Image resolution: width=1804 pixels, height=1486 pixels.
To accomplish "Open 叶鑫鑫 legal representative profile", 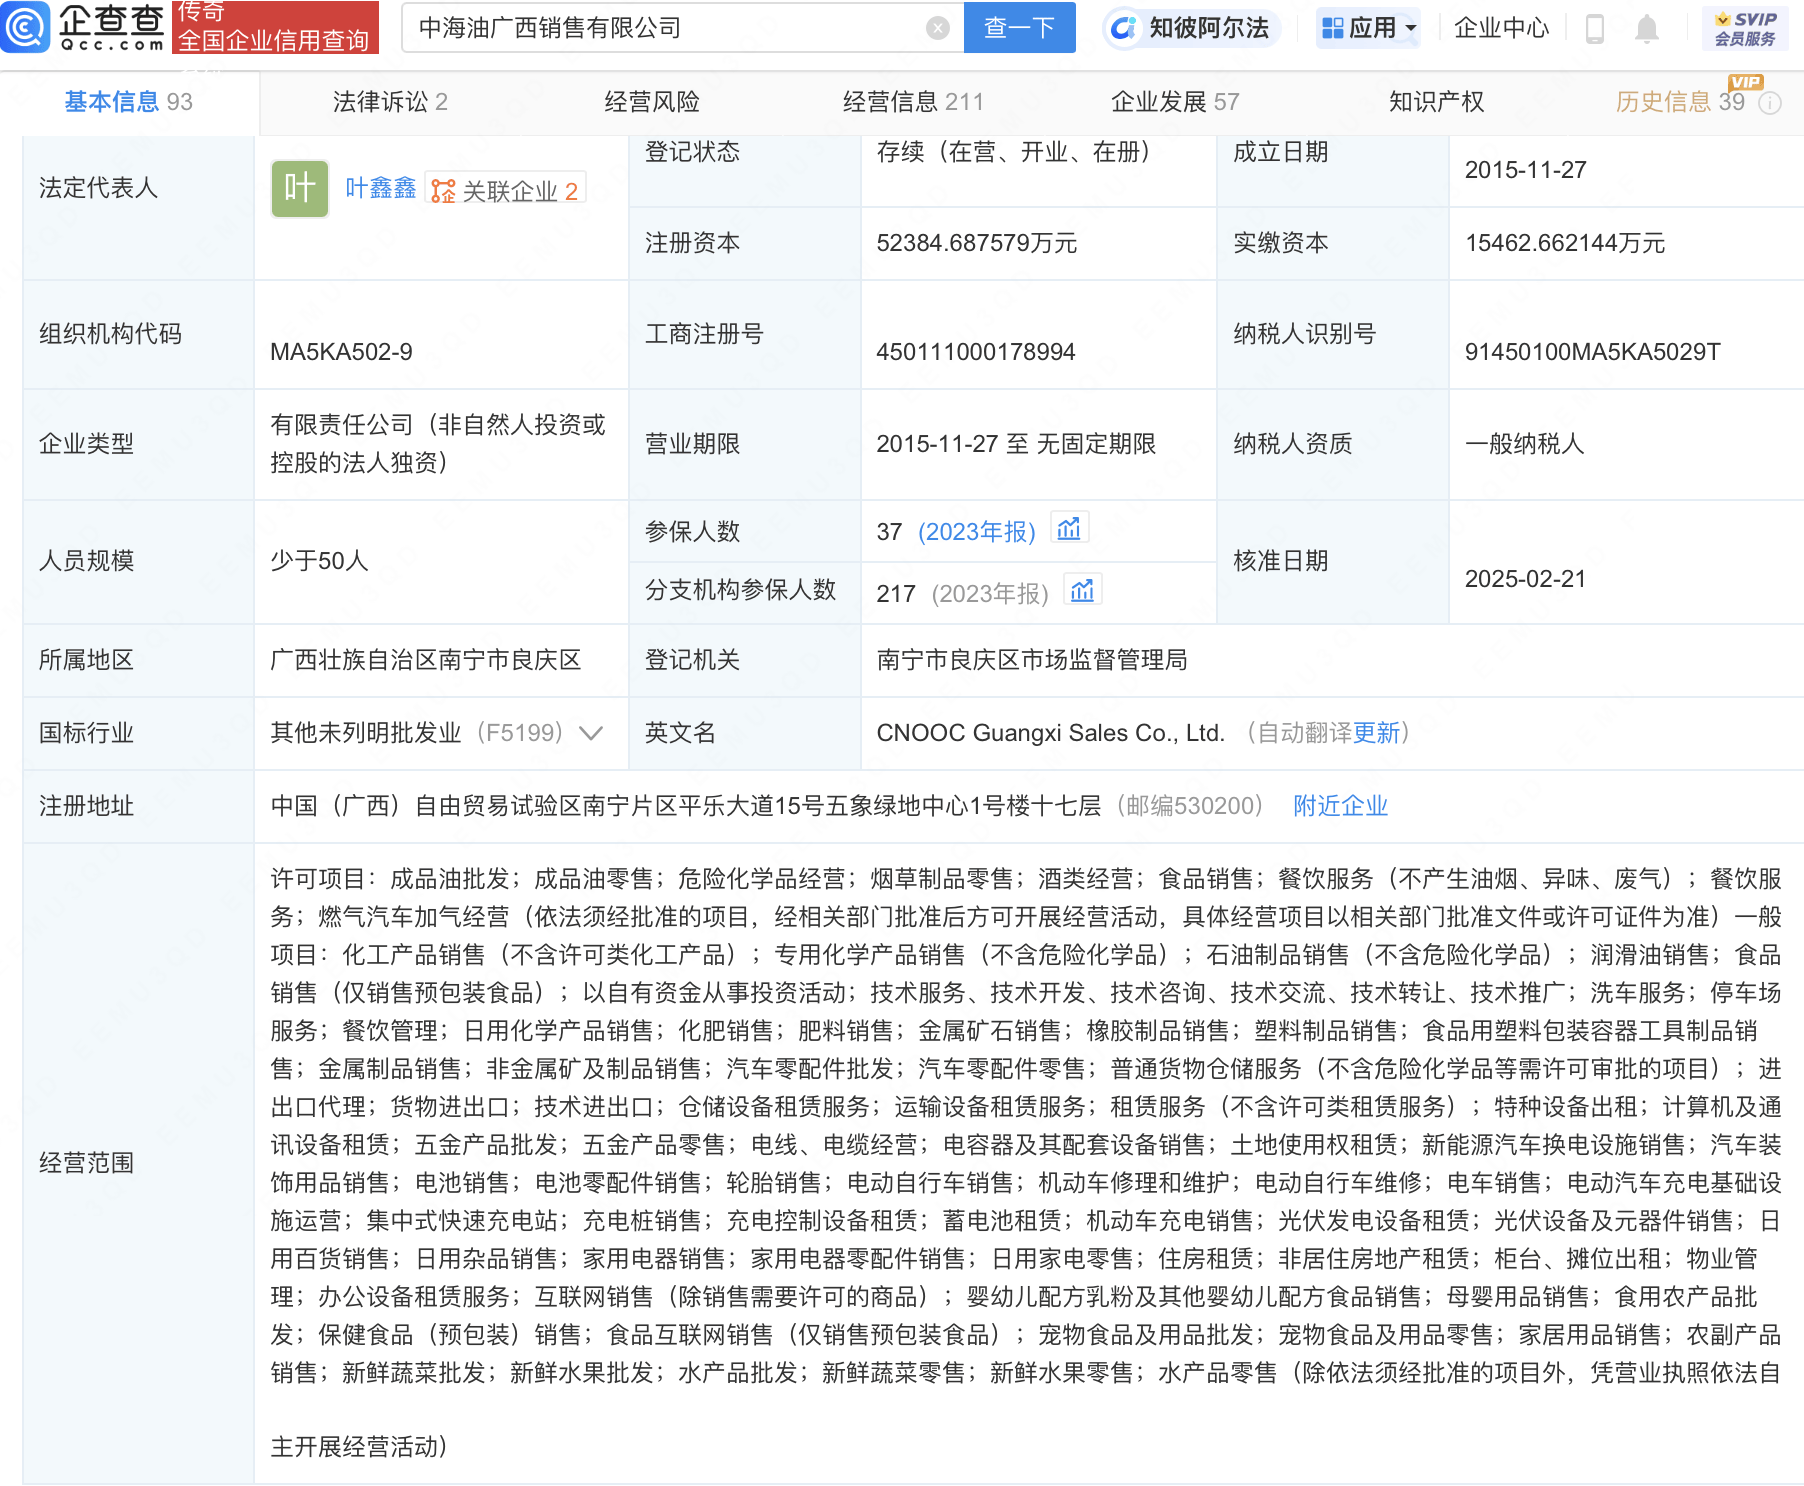I will pos(381,188).
